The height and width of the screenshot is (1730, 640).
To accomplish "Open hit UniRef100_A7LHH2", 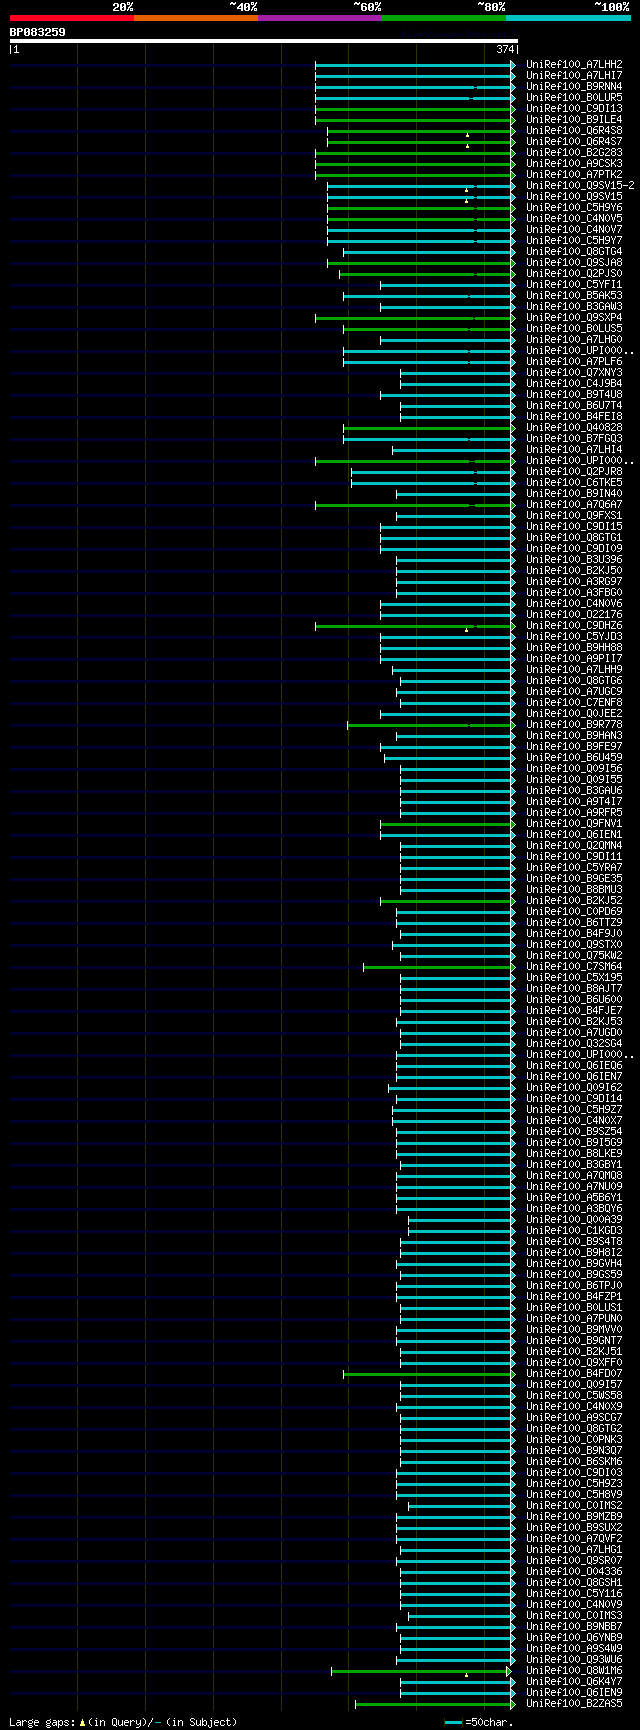I will click(x=574, y=64).
